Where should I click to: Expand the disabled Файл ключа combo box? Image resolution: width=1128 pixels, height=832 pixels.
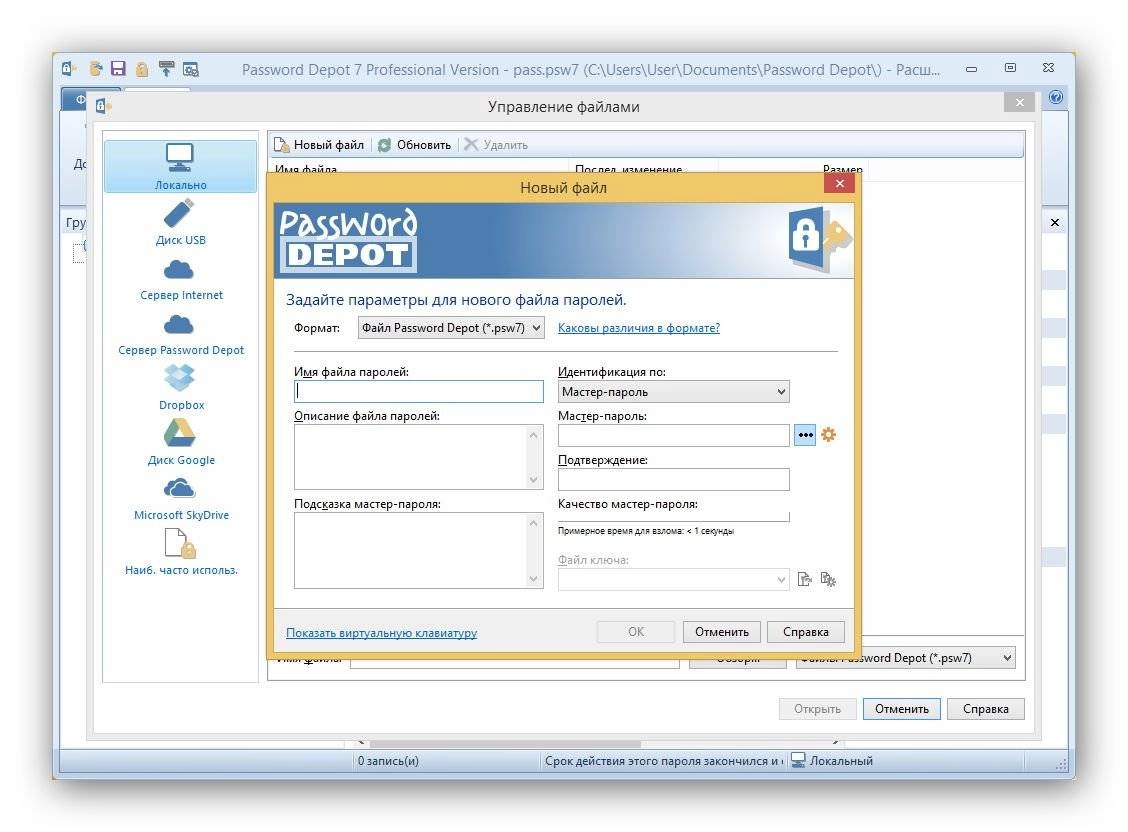(673, 580)
